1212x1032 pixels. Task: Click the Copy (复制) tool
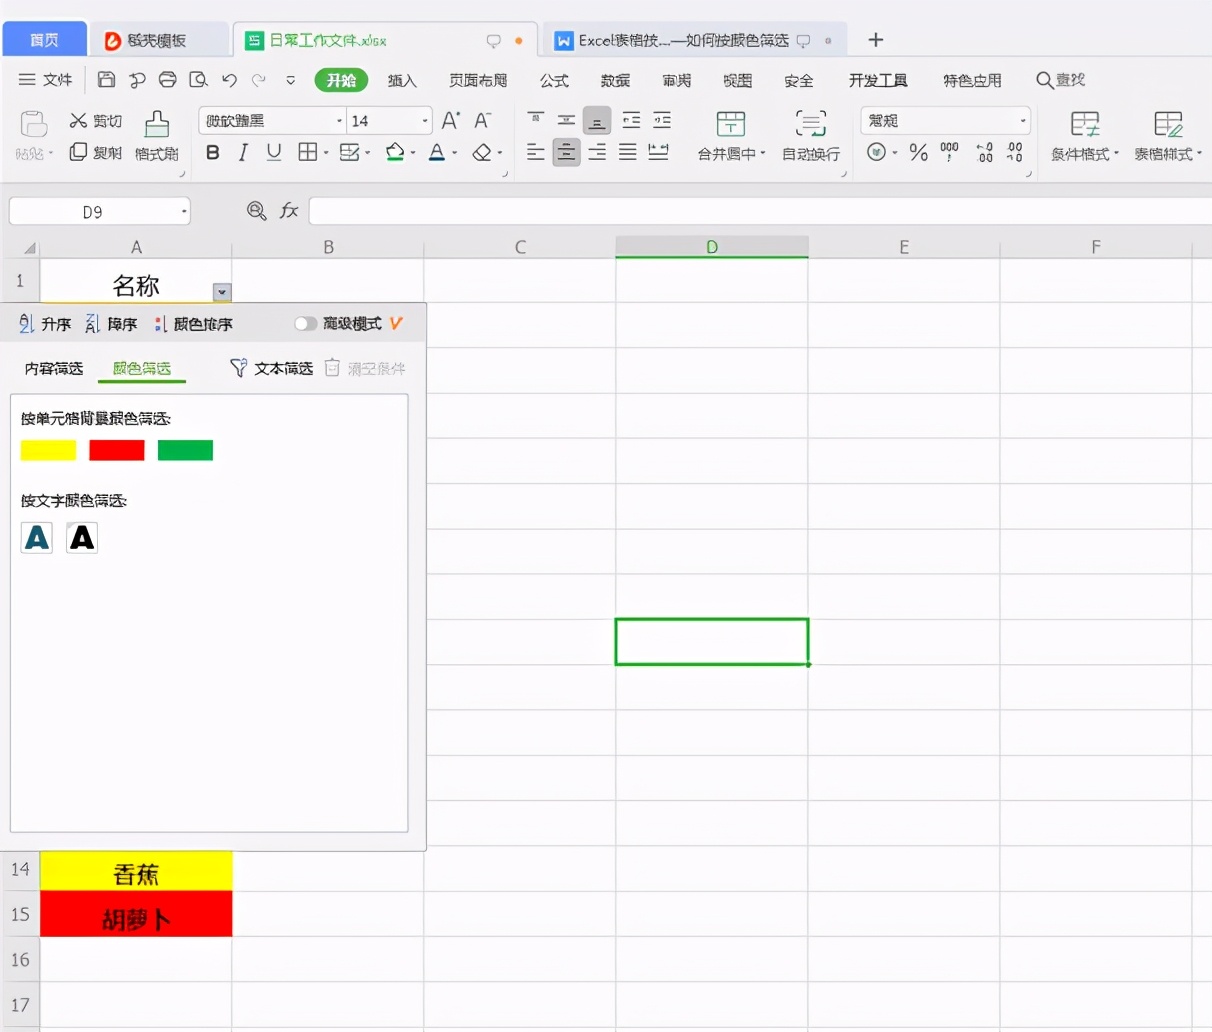tap(95, 152)
